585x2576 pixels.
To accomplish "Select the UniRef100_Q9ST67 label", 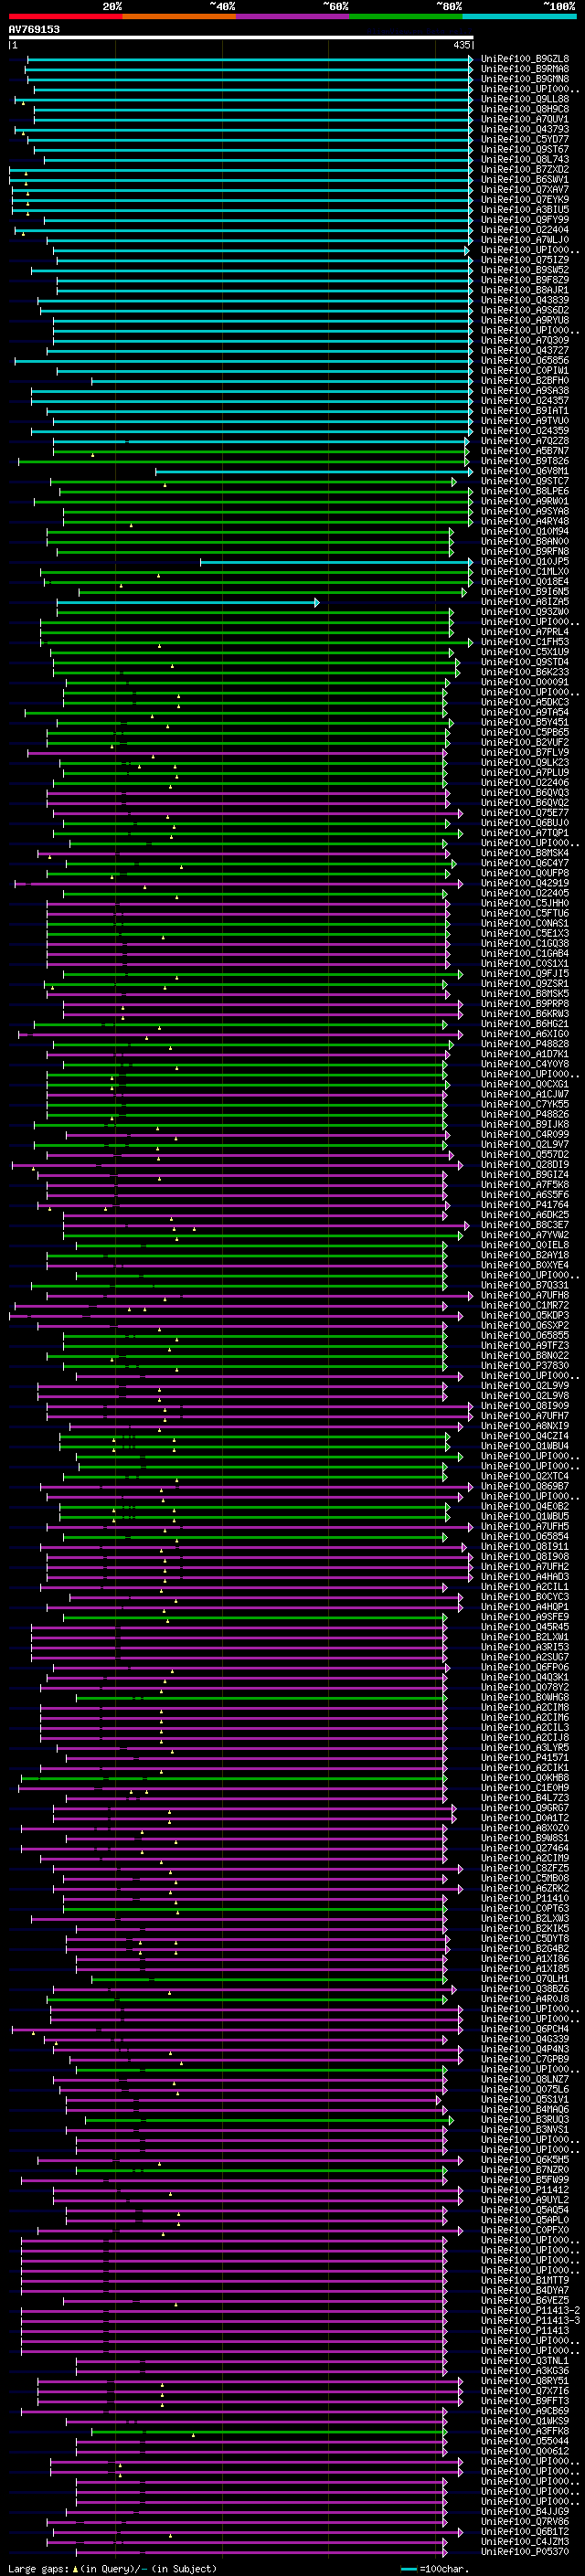I will 525,149.
